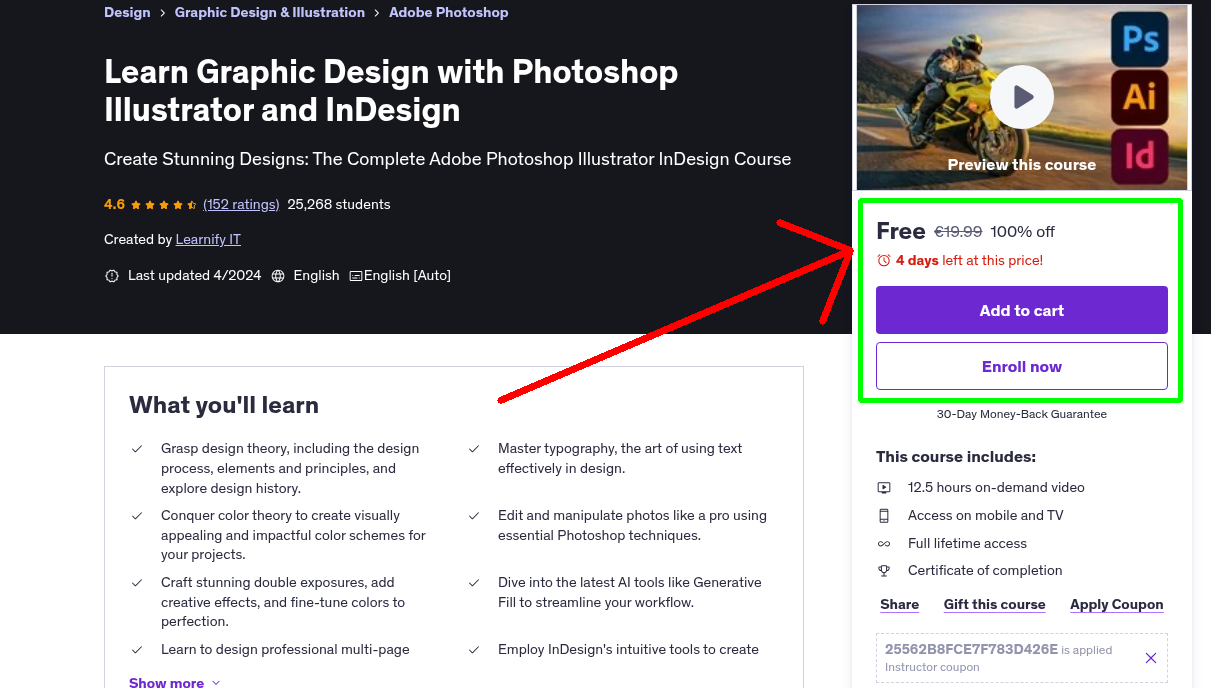The height and width of the screenshot is (688, 1211).
Task: Click the 100% off discount text
Action: (x=1022, y=232)
